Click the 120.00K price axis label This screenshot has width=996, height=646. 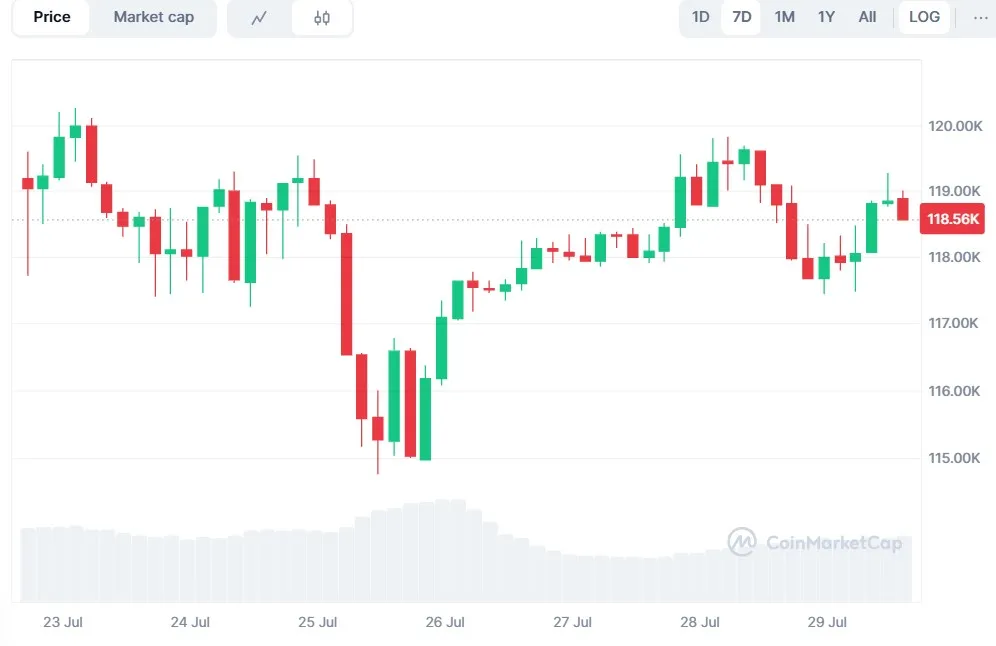coord(953,126)
